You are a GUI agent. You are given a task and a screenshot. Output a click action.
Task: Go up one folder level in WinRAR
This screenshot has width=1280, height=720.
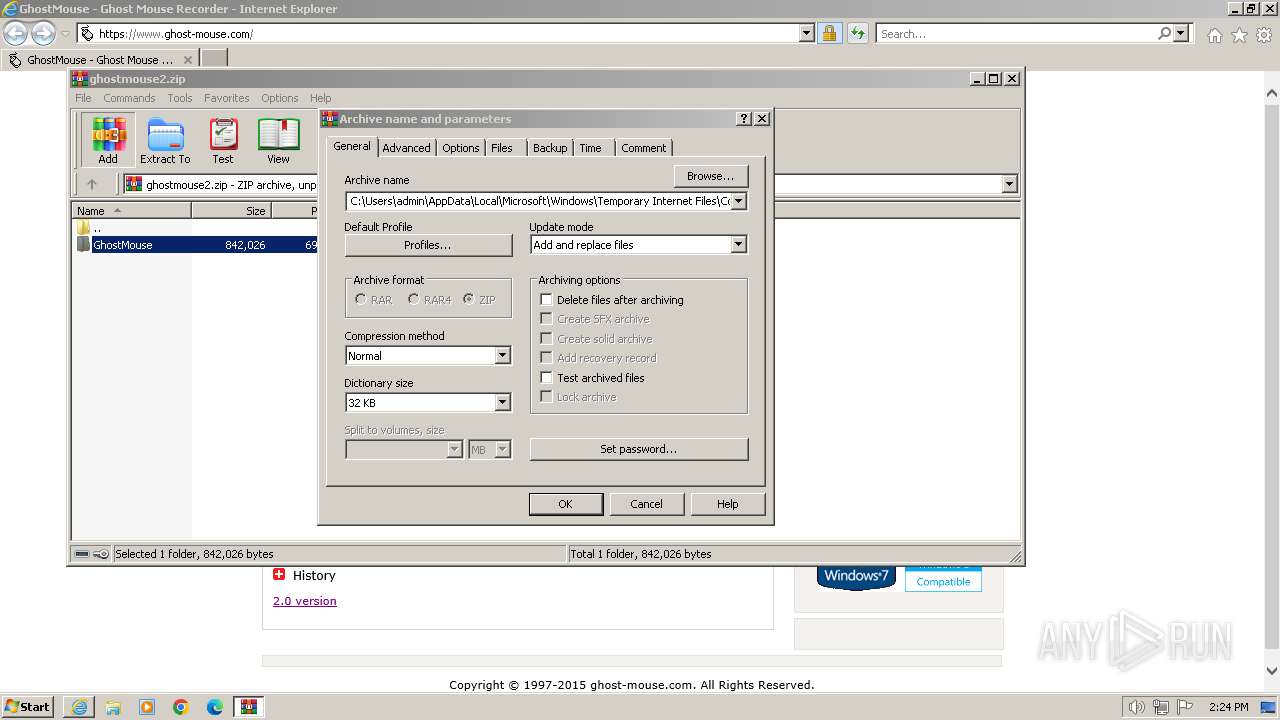click(92, 184)
